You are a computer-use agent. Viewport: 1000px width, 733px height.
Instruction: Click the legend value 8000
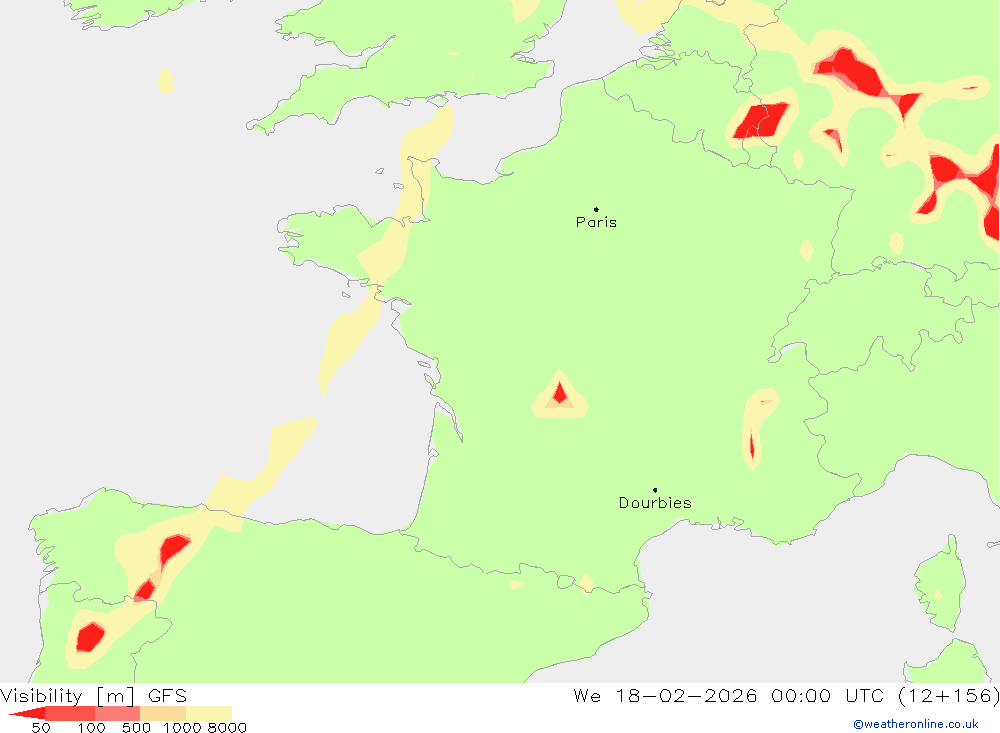pos(227,727)
